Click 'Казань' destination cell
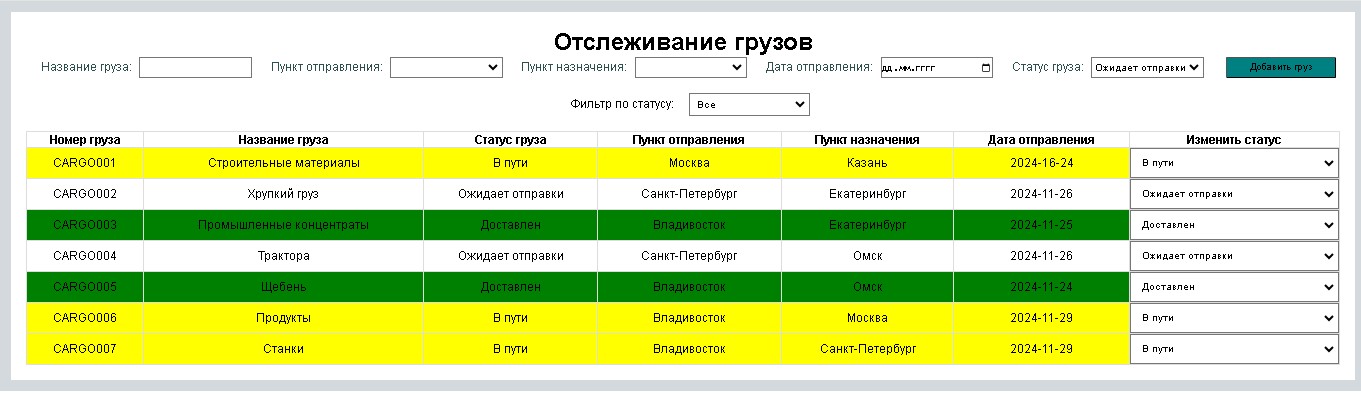 [867, 163]
